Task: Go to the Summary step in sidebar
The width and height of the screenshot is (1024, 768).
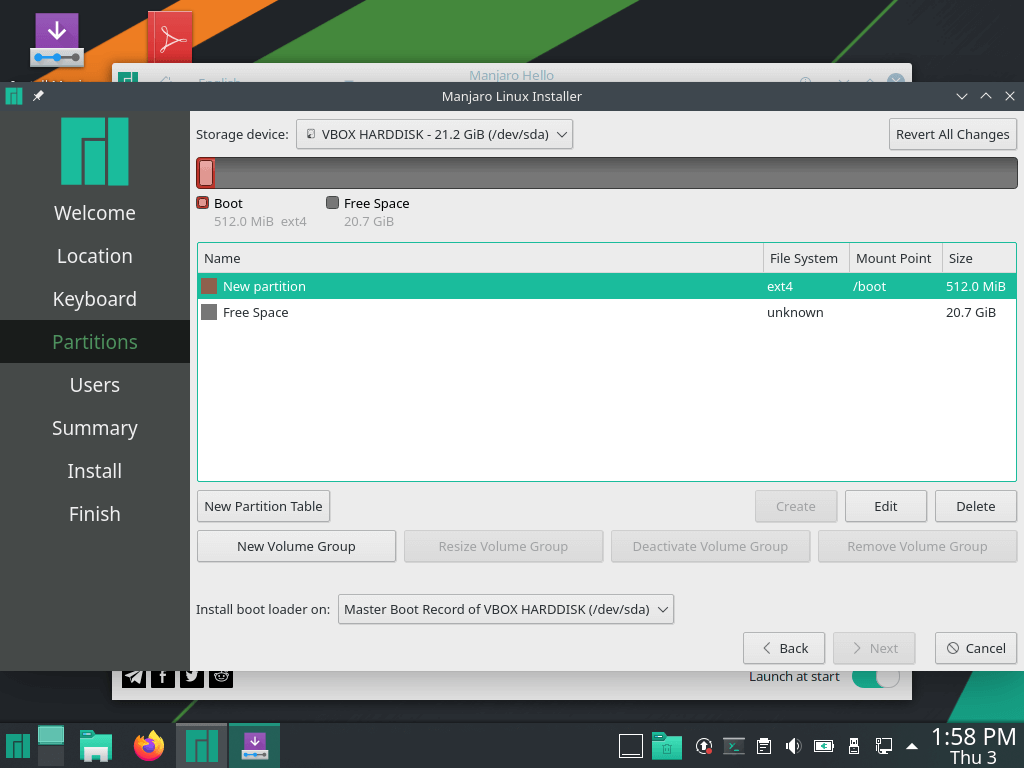Action: point(95,428)
